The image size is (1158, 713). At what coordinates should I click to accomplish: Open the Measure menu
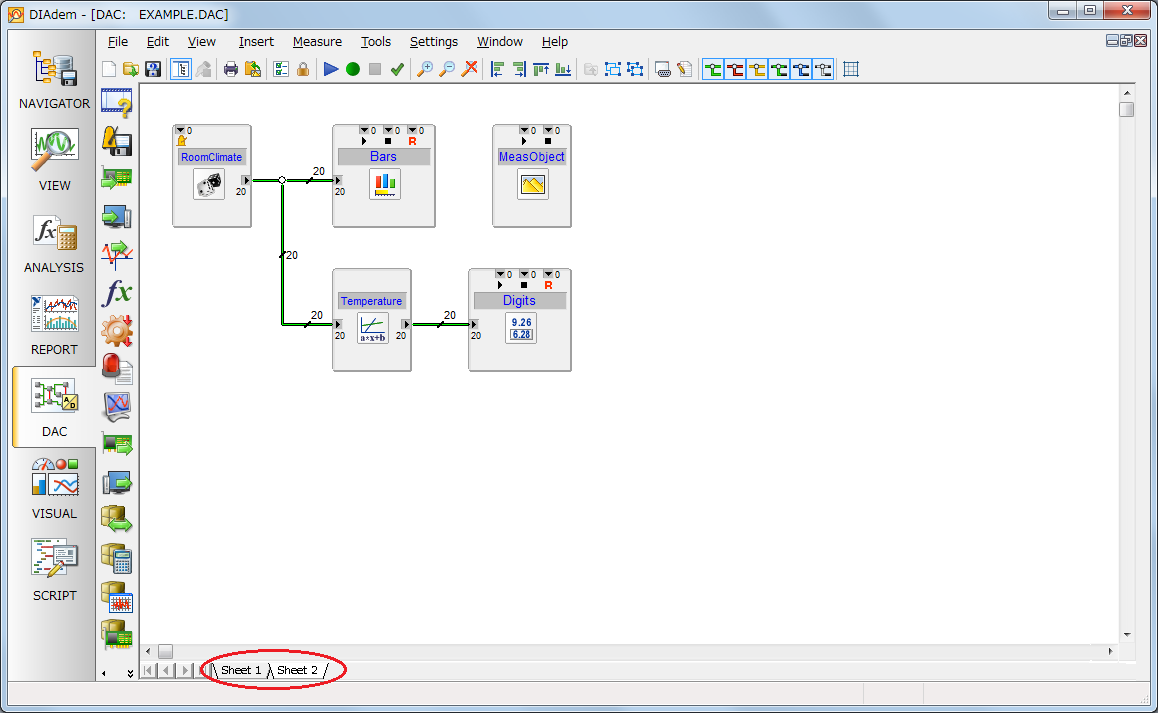pyautogui.click(x=317, y=41)
